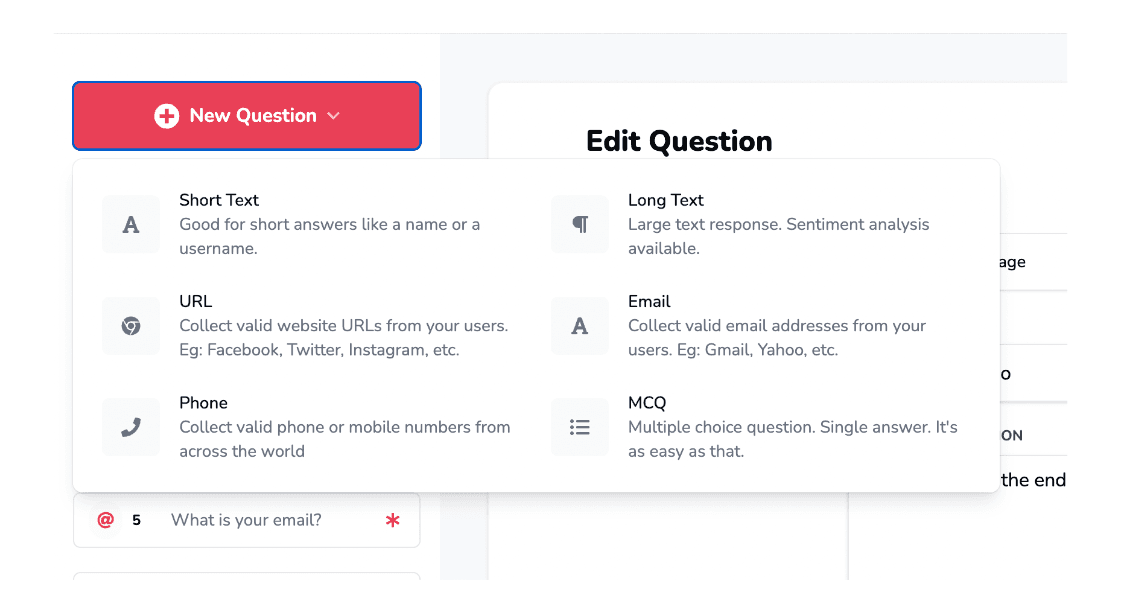Choose the Short Text question type
The width and height of the screenshot is (1121, 613).
coord(219,200)
